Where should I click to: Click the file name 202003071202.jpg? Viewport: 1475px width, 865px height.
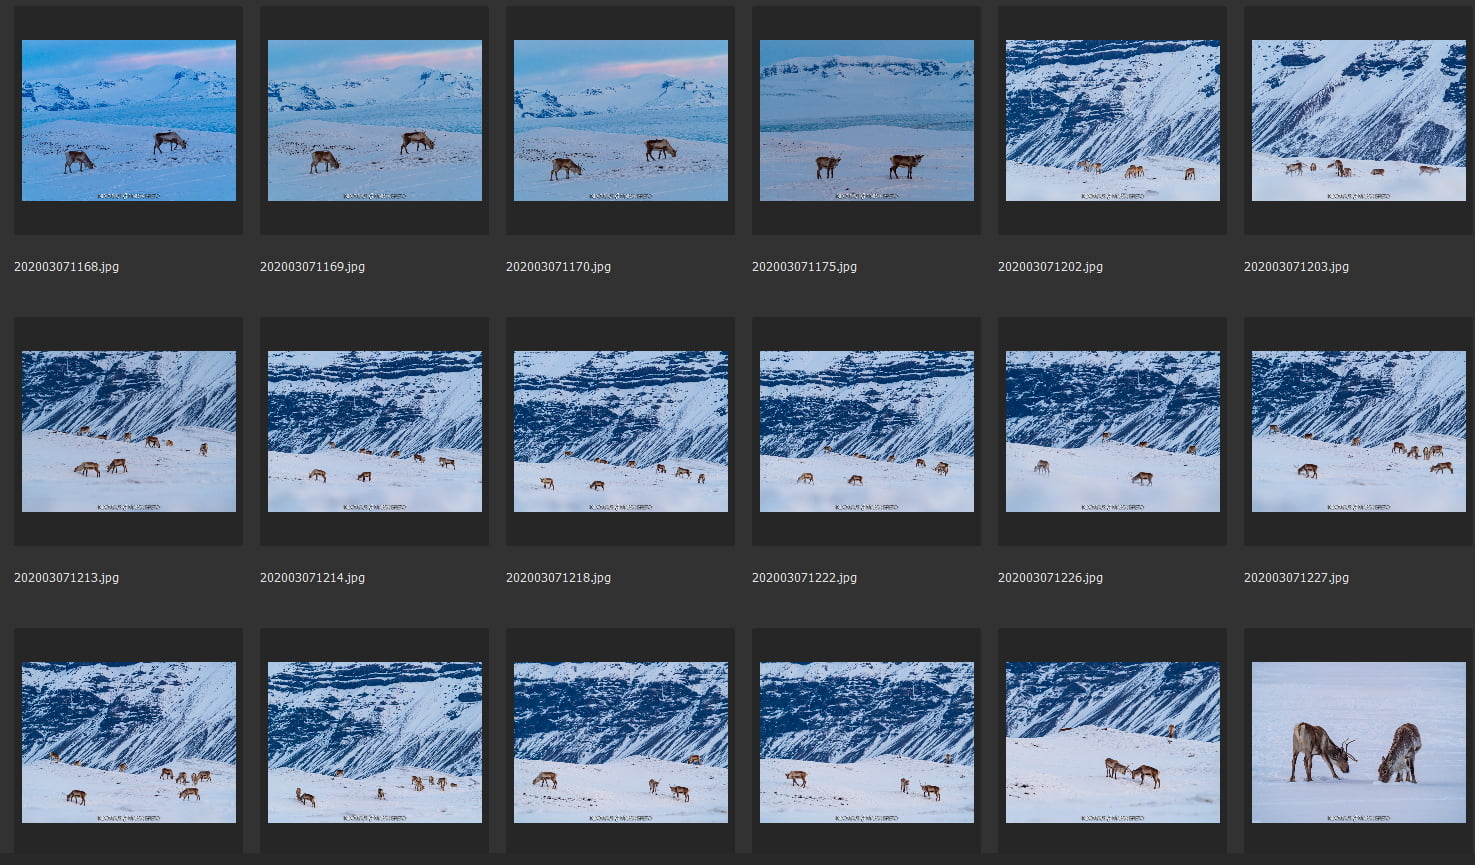click(1050, 267)
